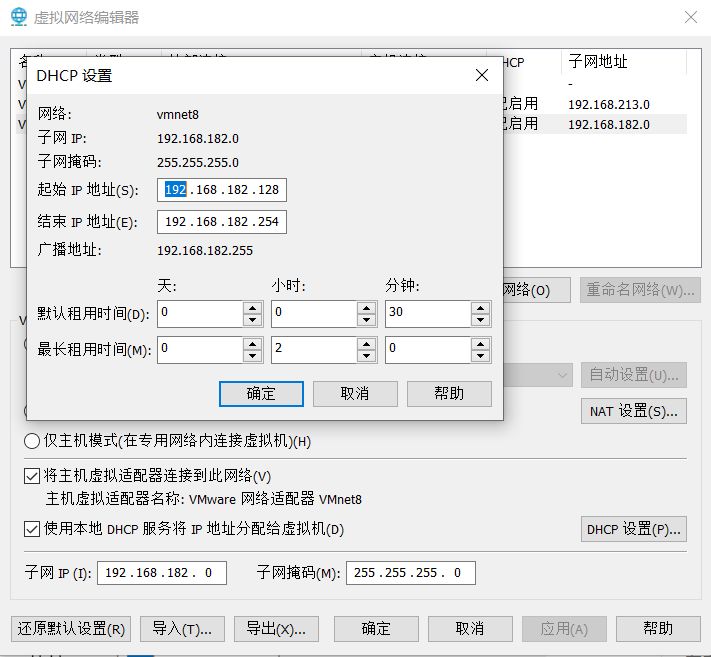711x657 pixels.
Task: Increase maximum lease days value
Action: pyautogui.click(x=253, y=345)
